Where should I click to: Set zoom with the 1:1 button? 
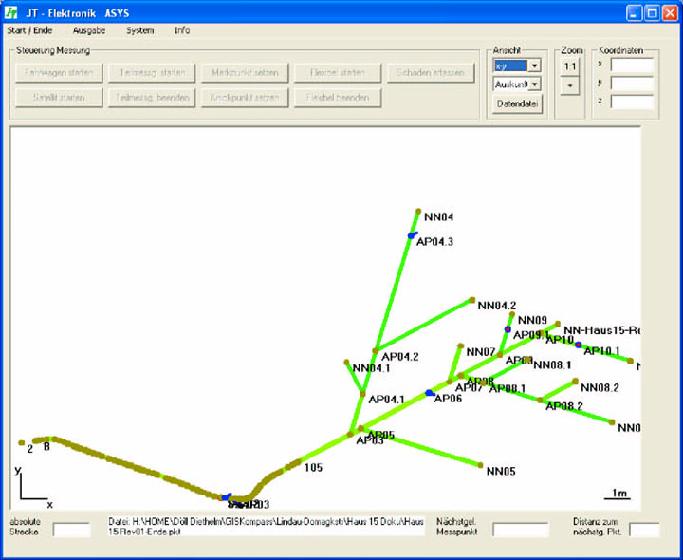point(569,65)
